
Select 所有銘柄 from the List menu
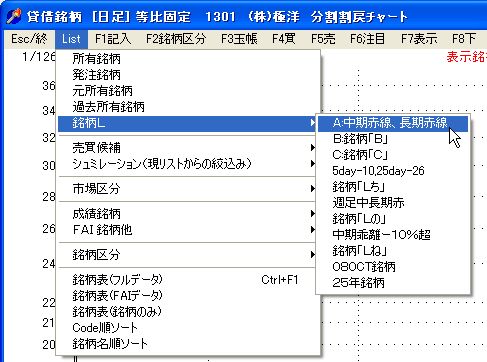188,59
